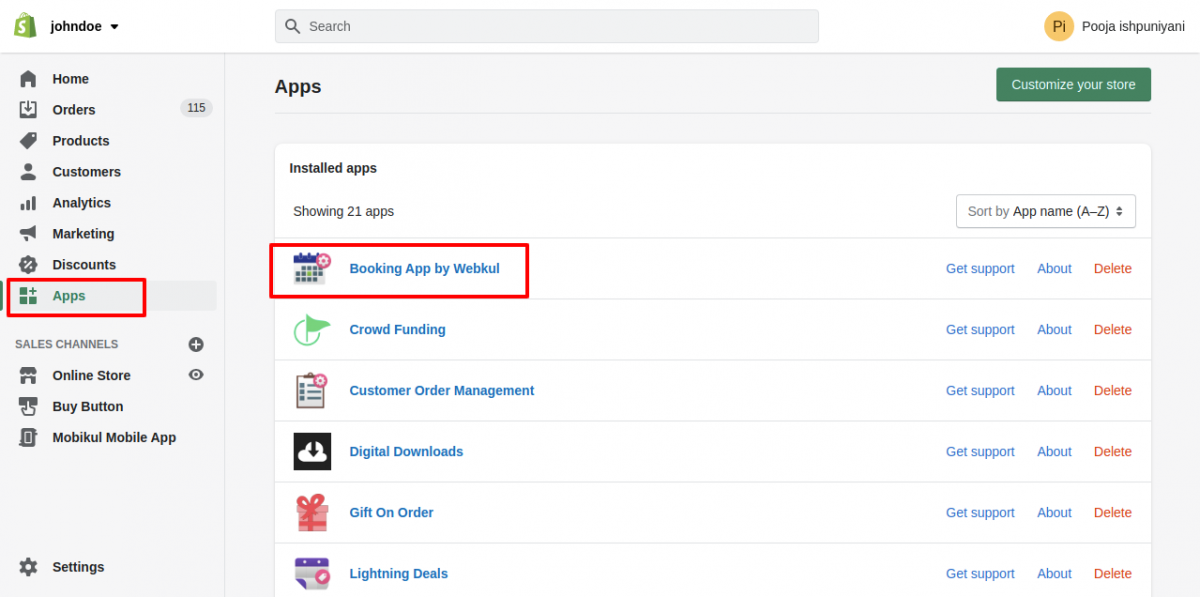1200x597 pixels.
Task: Click inside the Search field
Action: click(547, 25)
